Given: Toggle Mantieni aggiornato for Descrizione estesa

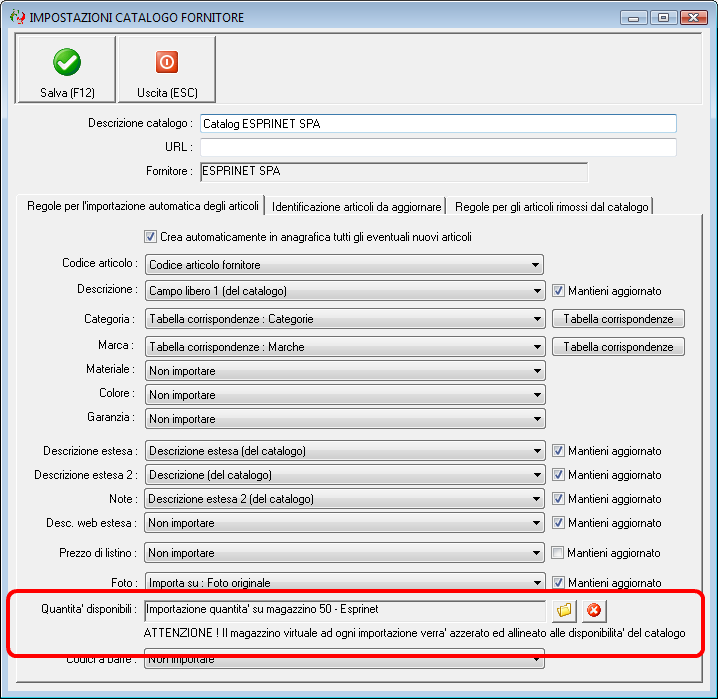Looking at the screenshot, I should pos(558,451).
